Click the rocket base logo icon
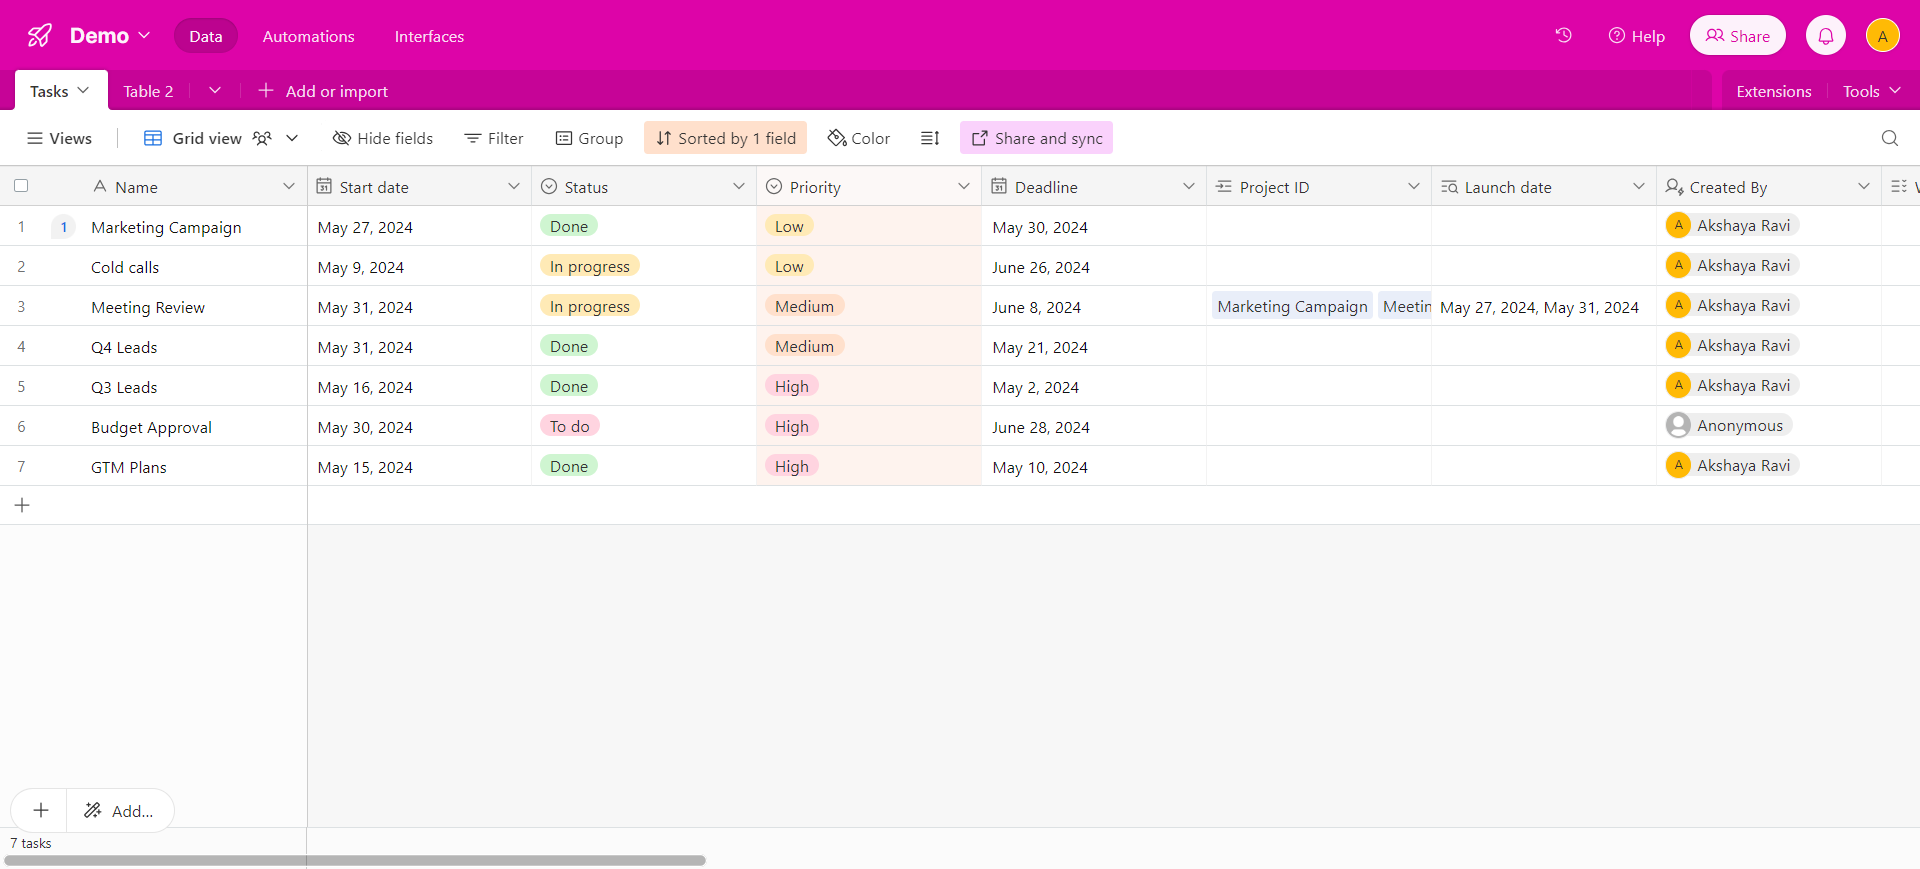1920x869 pixels. (x=40, y=36)
